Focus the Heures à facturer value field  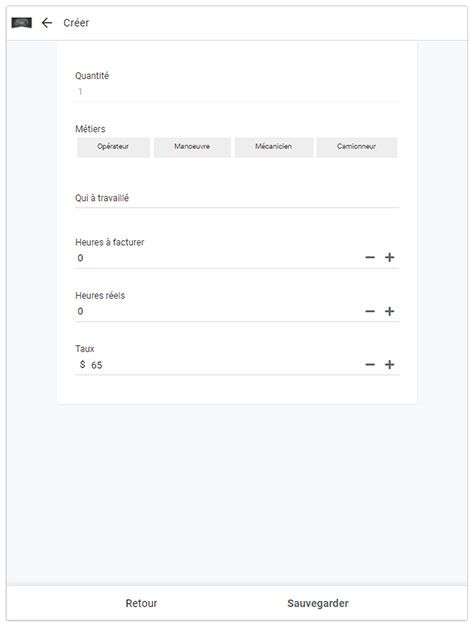click(219, 258)
